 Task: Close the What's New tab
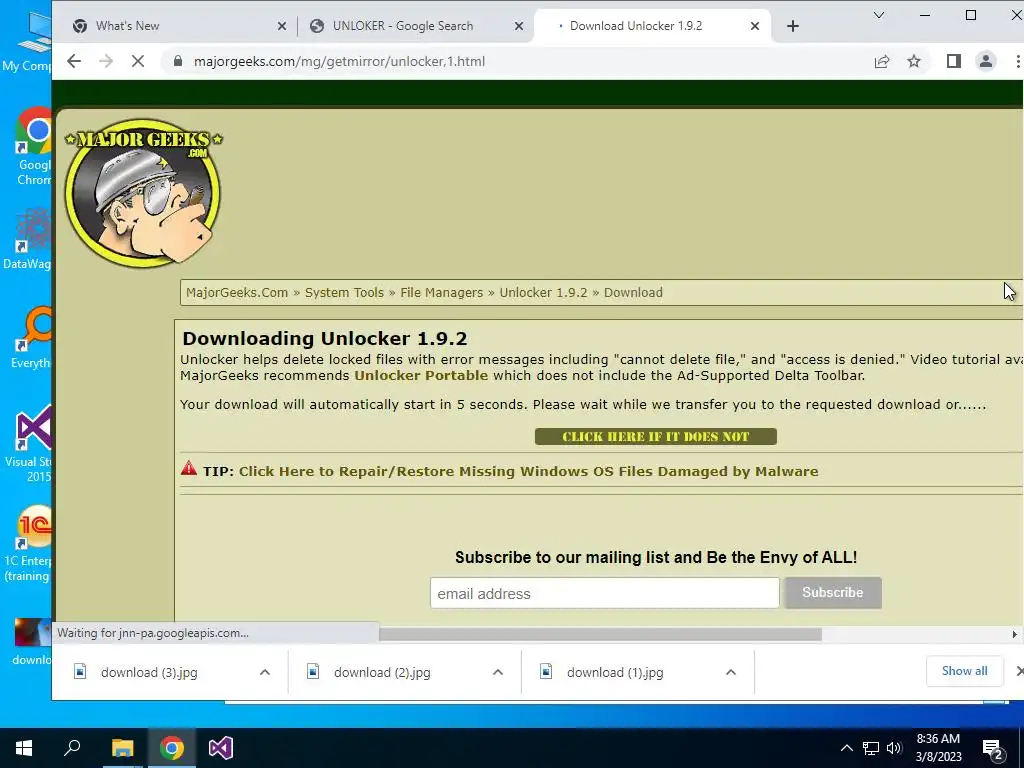[x=281, y=26]
